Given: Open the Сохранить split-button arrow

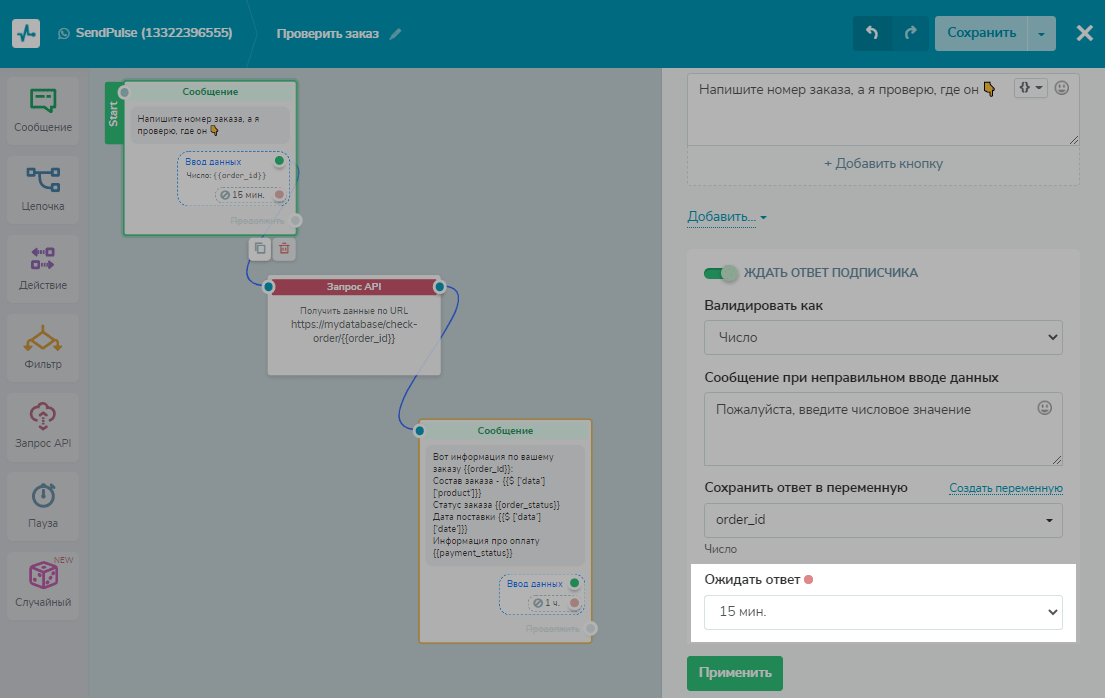Looking at the screenshot, I should [x=1041, y=33].
